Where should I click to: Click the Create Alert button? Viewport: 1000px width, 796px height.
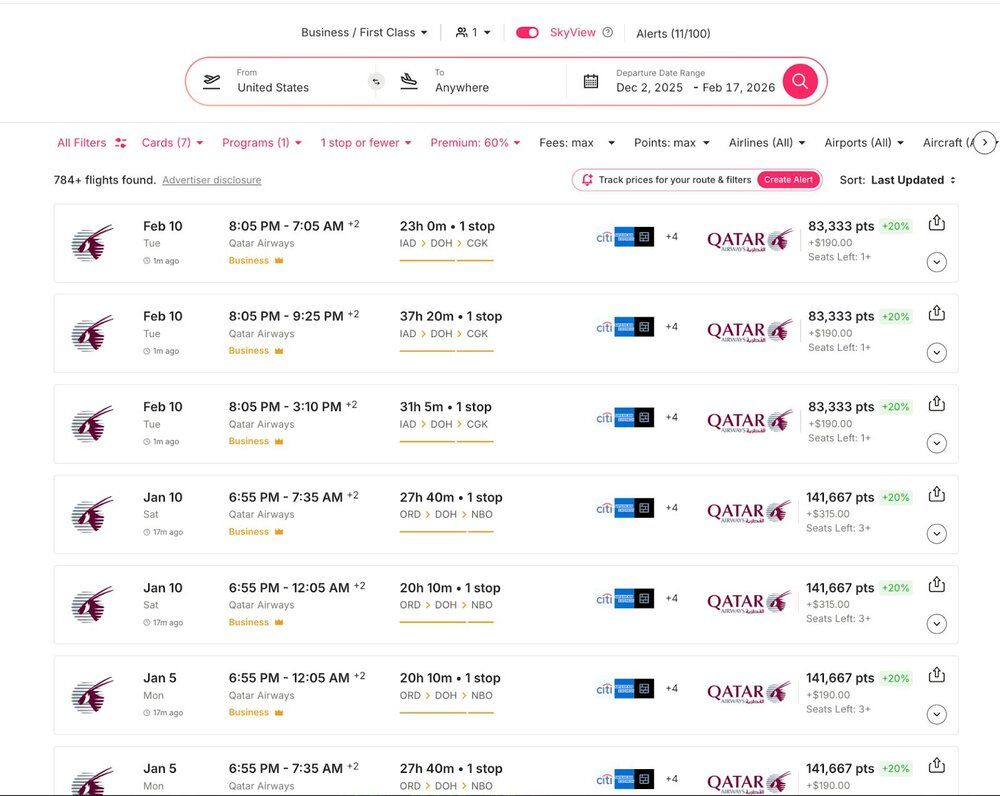point(788,180)
